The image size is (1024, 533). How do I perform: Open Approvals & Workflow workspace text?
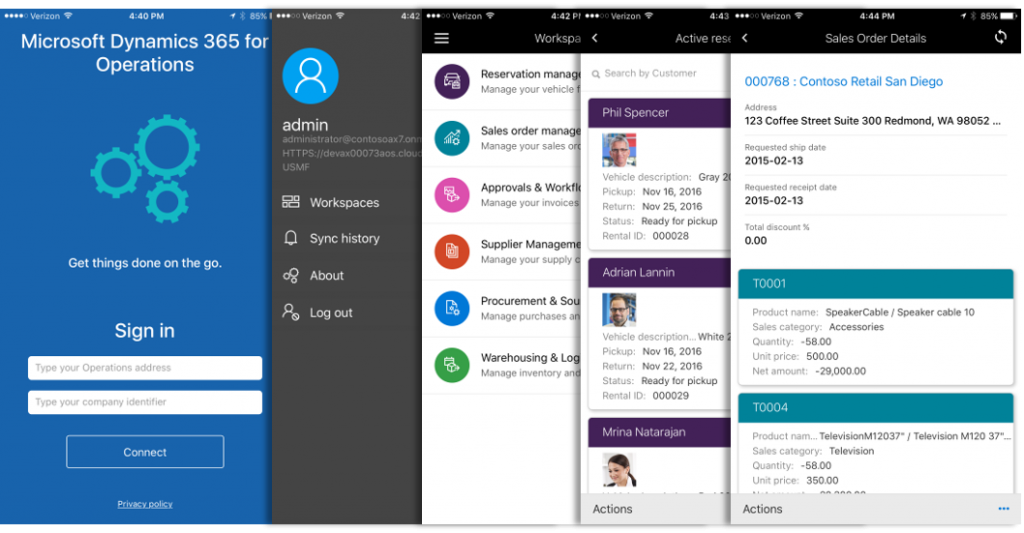coord(530,187)
